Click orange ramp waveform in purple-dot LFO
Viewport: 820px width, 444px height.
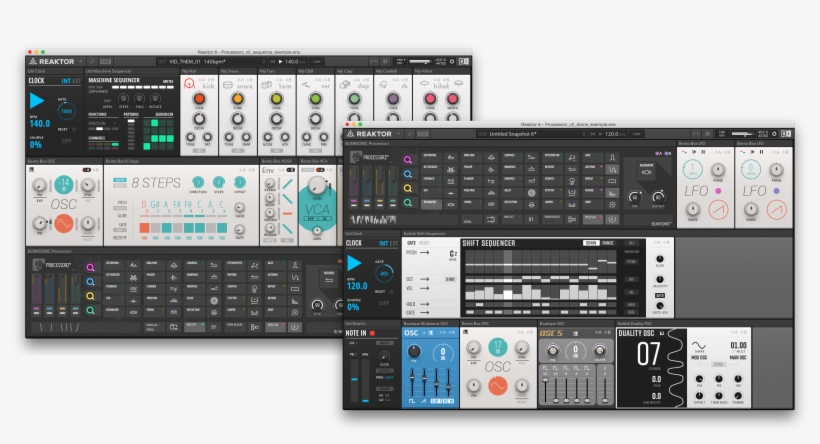[776, 210]
